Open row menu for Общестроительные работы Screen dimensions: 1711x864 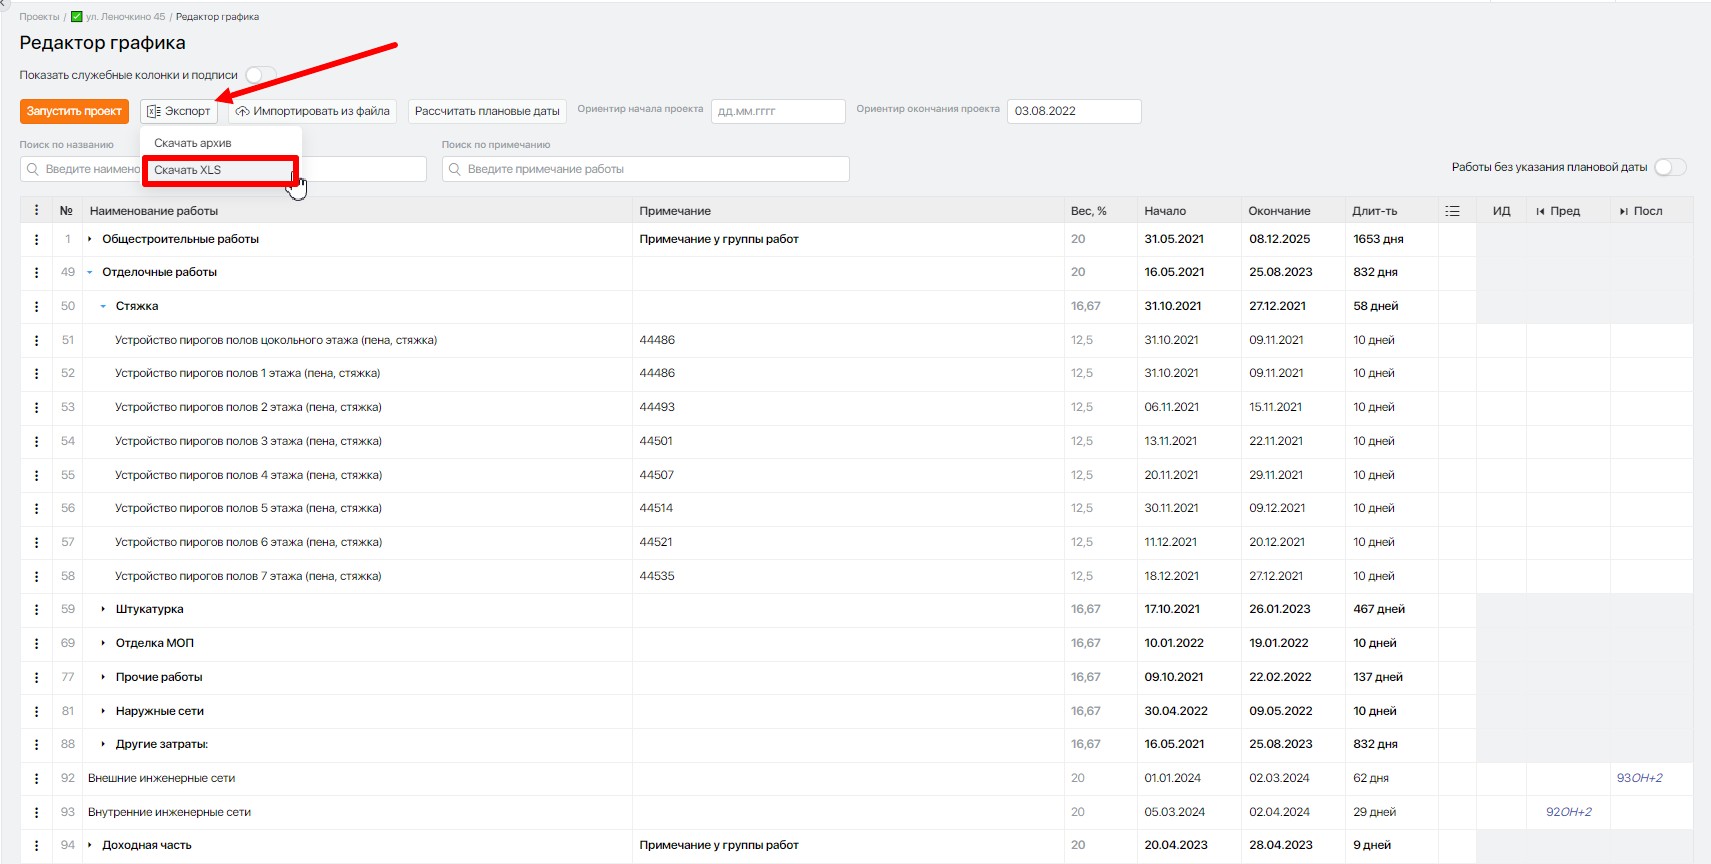[37, 239]
